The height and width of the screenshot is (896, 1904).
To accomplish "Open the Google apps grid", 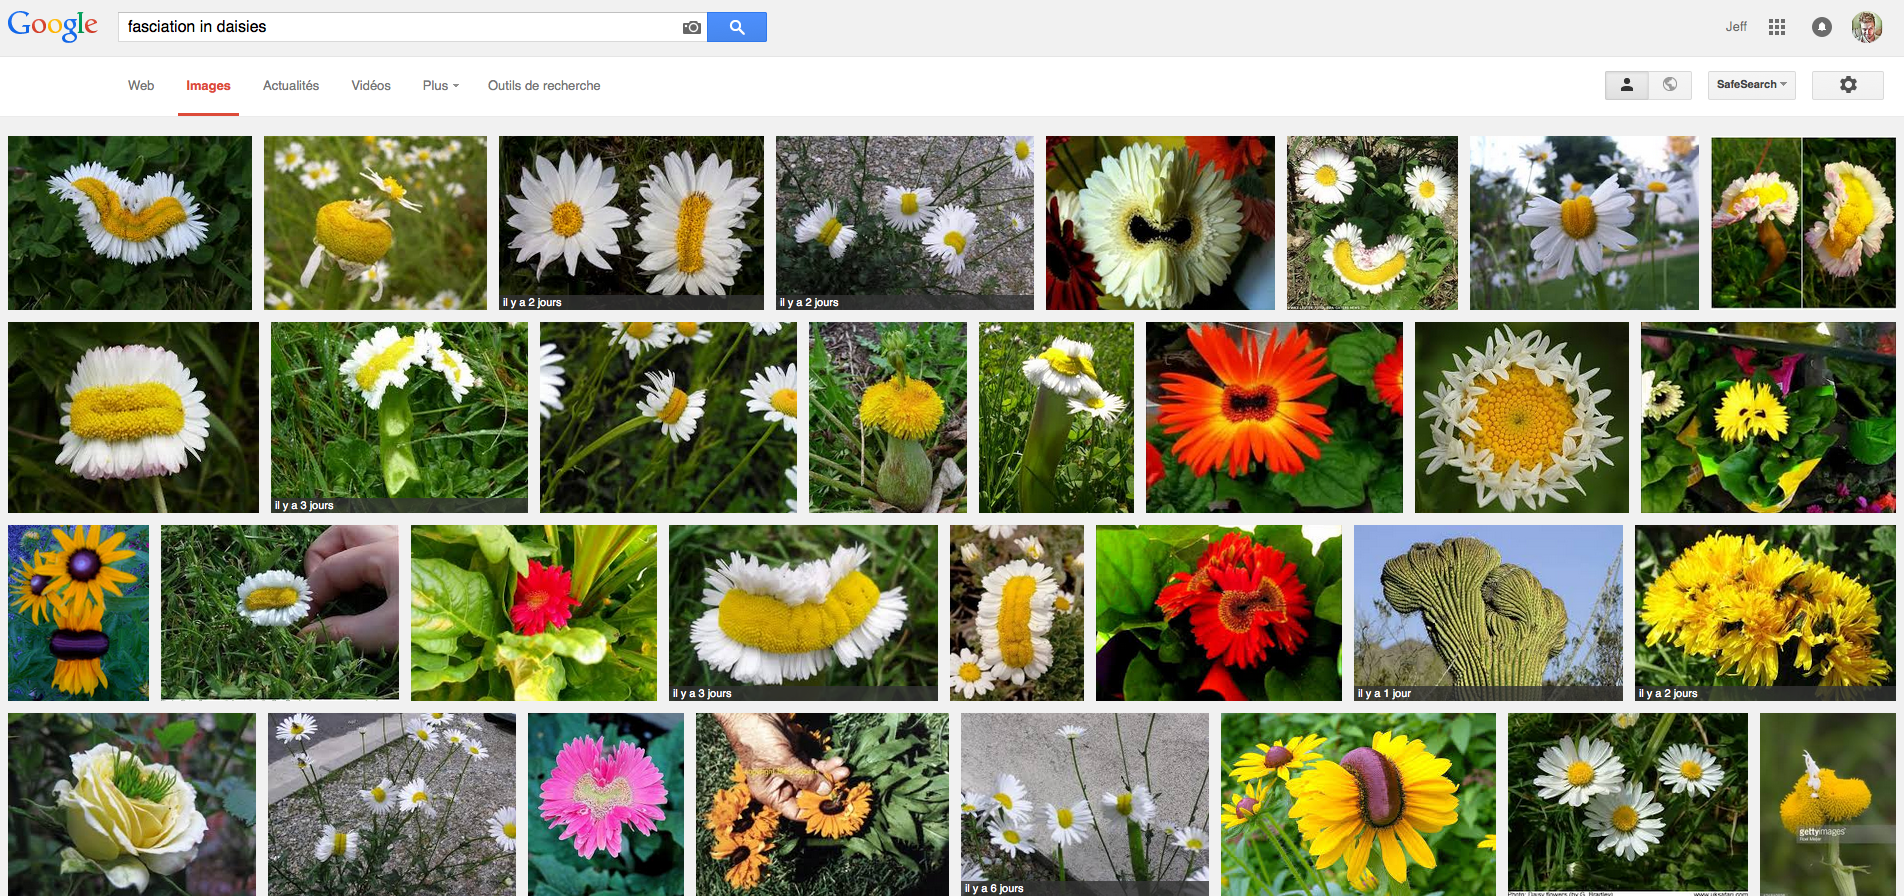I will coord(1776,27).
